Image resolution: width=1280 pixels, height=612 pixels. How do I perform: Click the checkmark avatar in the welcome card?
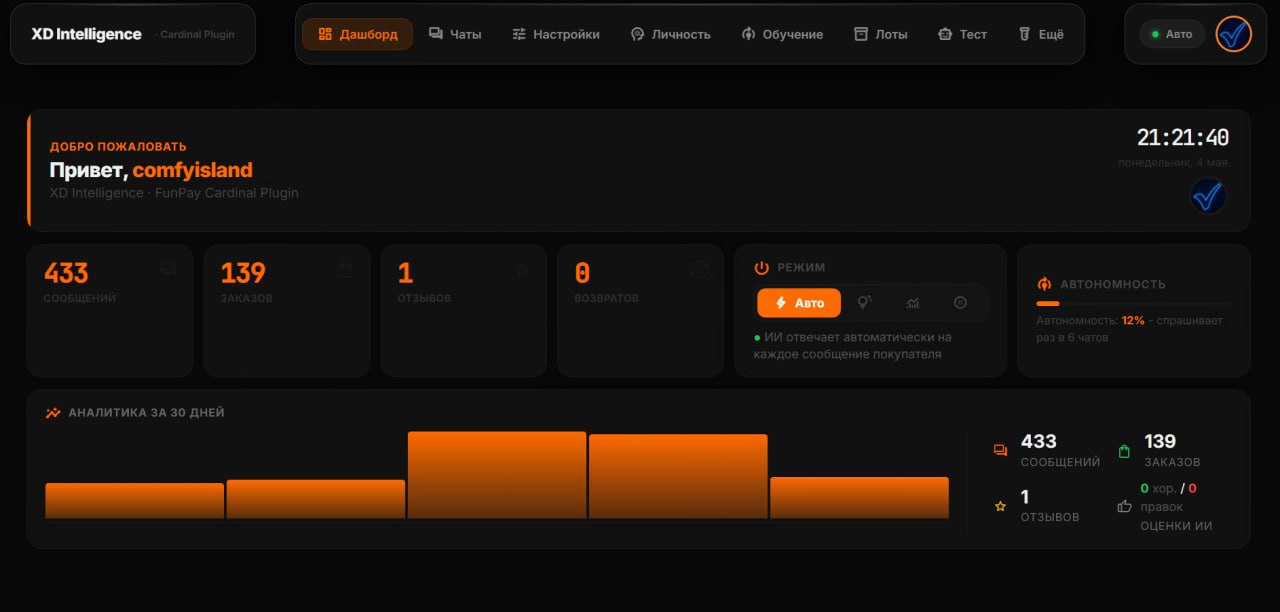click(x=1208, y=196)
